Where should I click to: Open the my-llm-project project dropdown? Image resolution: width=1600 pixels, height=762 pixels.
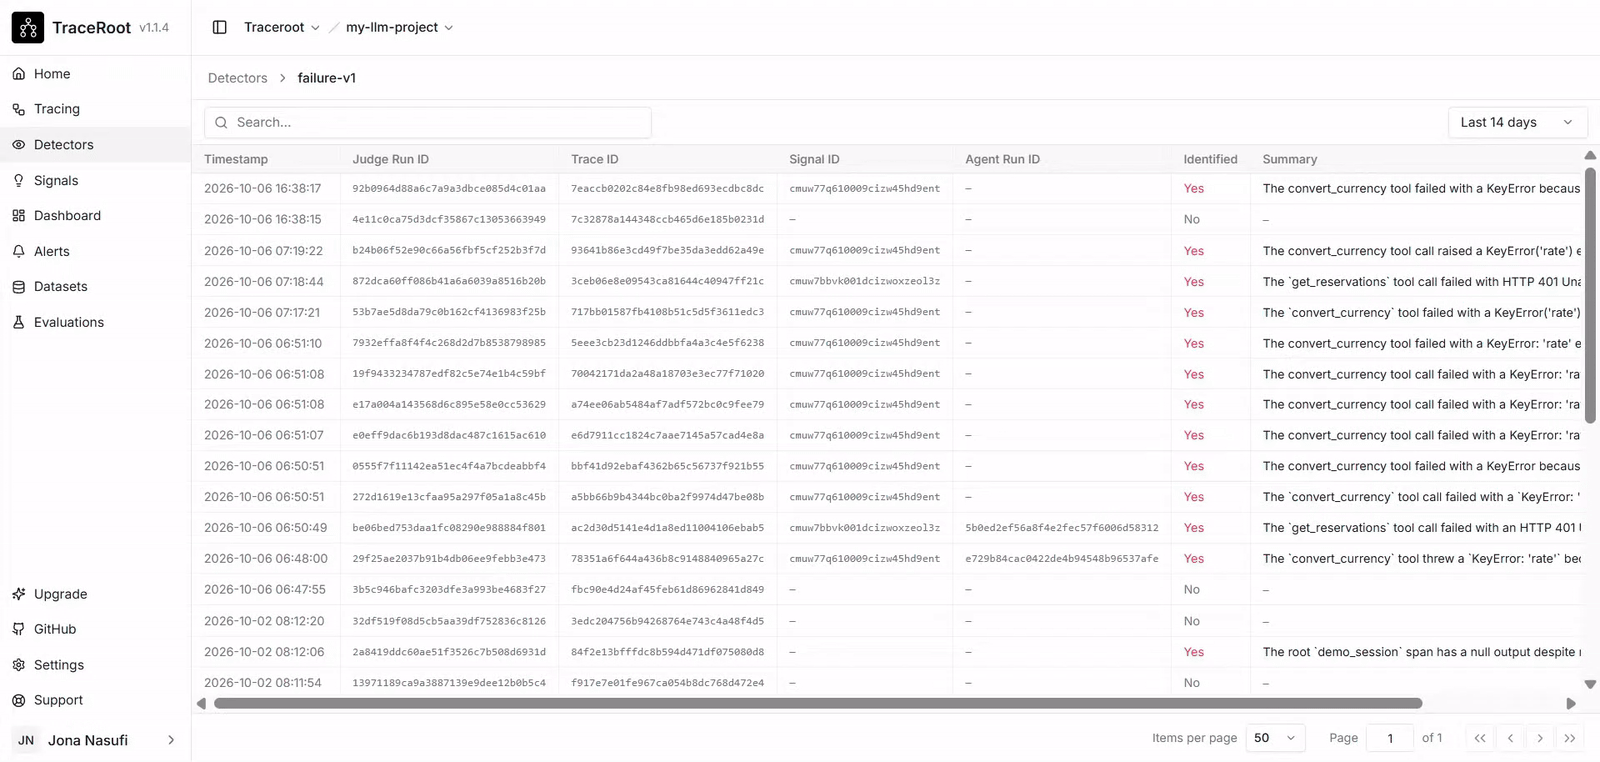click(400, 27)
